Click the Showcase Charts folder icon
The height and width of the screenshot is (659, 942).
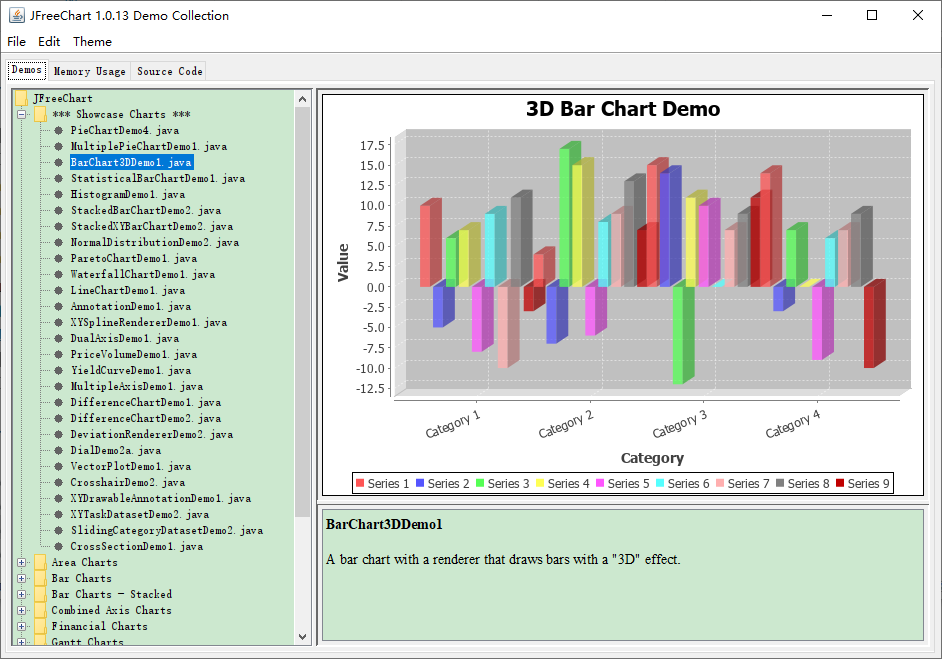(x=40, y=114)
